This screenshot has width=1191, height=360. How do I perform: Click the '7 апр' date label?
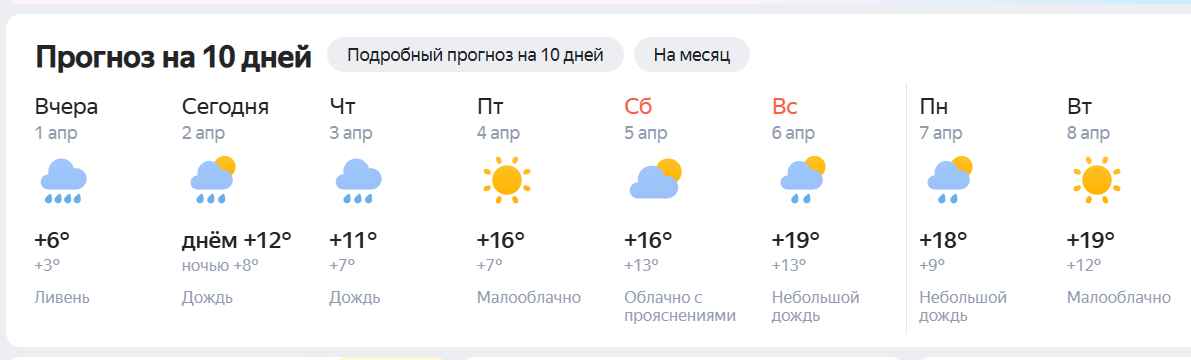click(x=941, y=134)
